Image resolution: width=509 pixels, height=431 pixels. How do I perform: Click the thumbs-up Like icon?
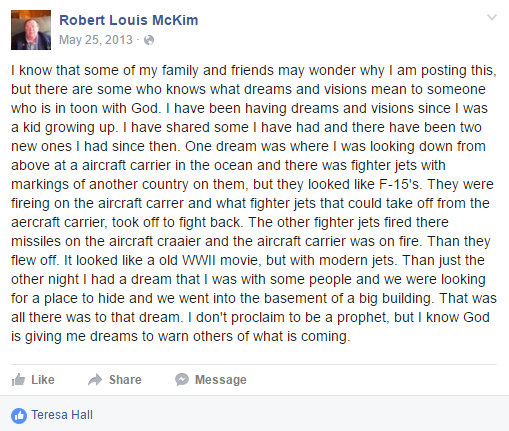[x=18, y=380]
